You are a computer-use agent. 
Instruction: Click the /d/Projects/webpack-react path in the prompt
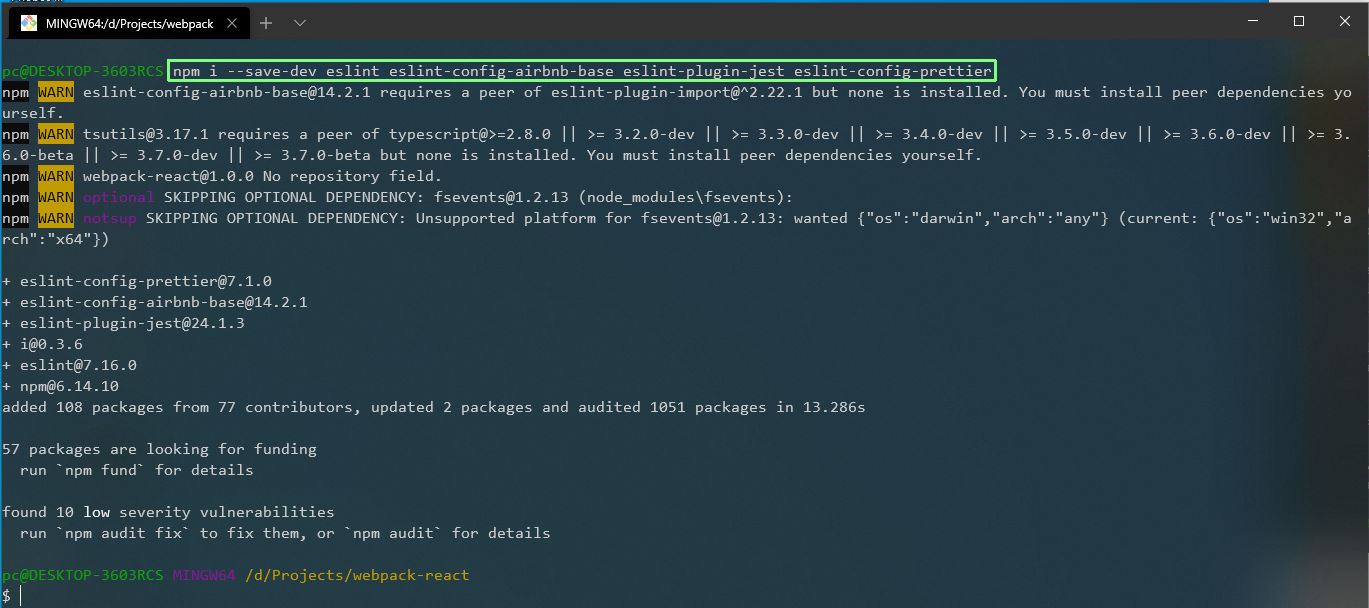click(357, 575)
